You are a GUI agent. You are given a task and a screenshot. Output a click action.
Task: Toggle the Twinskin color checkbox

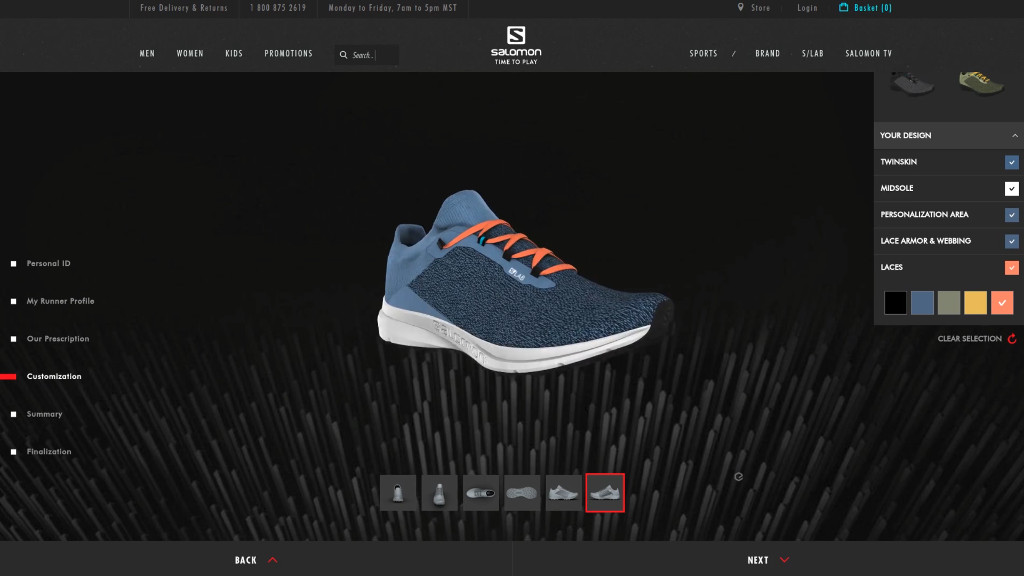(1011, 162)
